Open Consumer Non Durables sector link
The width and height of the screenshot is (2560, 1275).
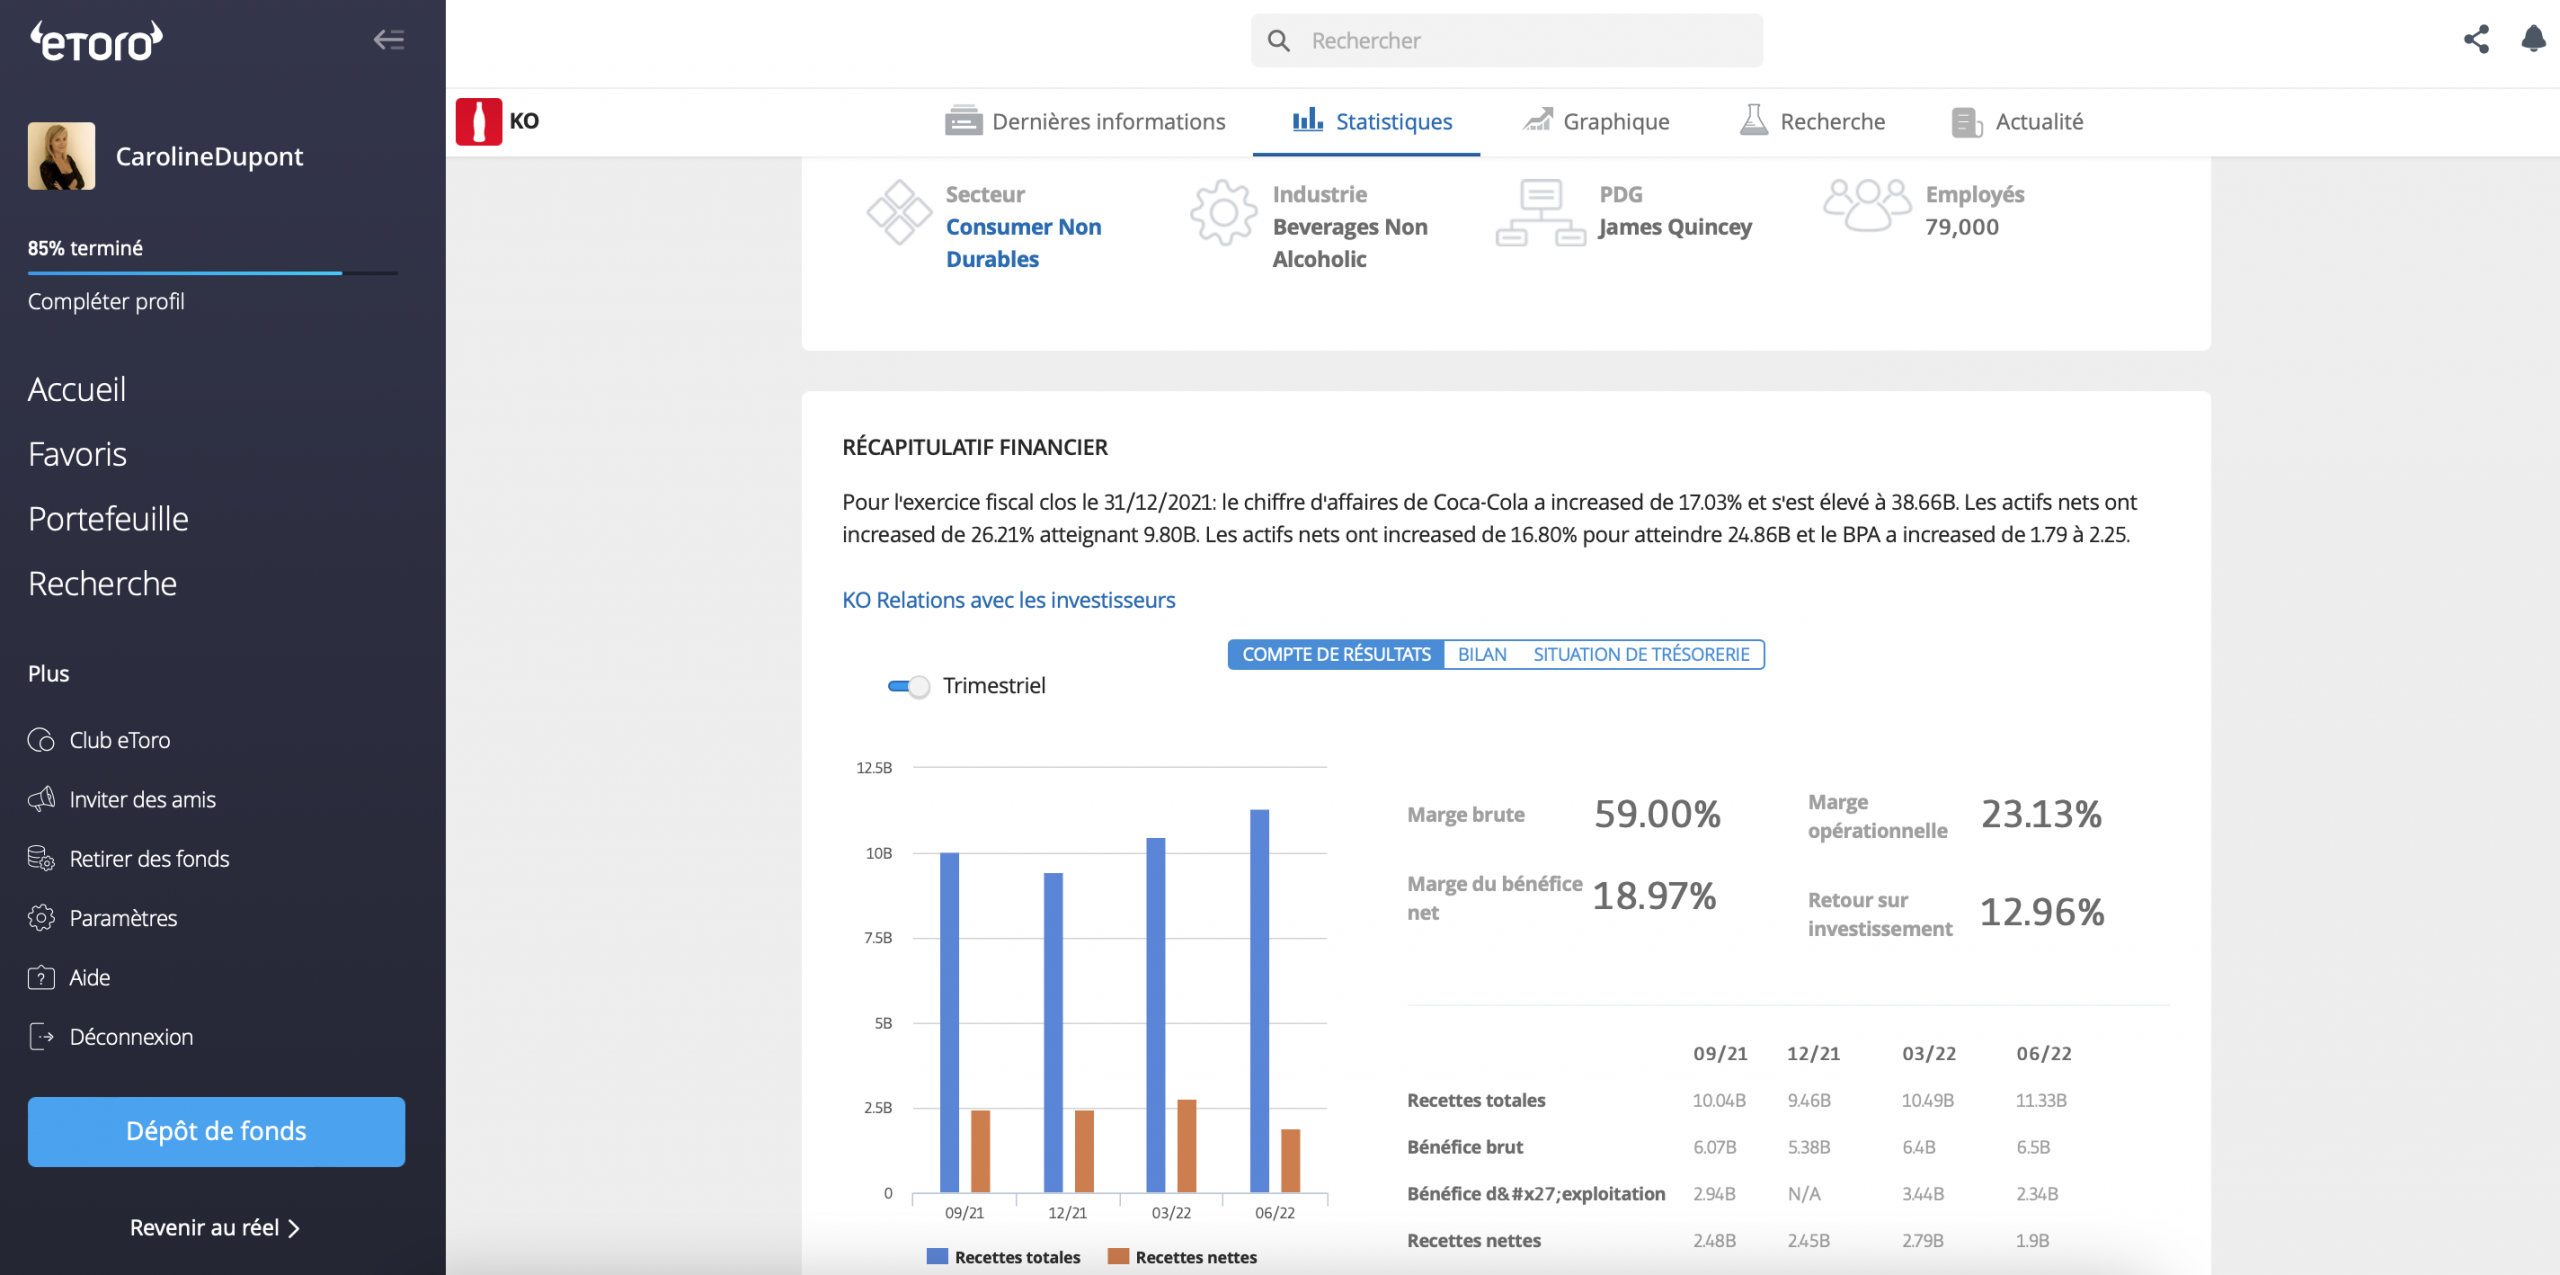1024,243
